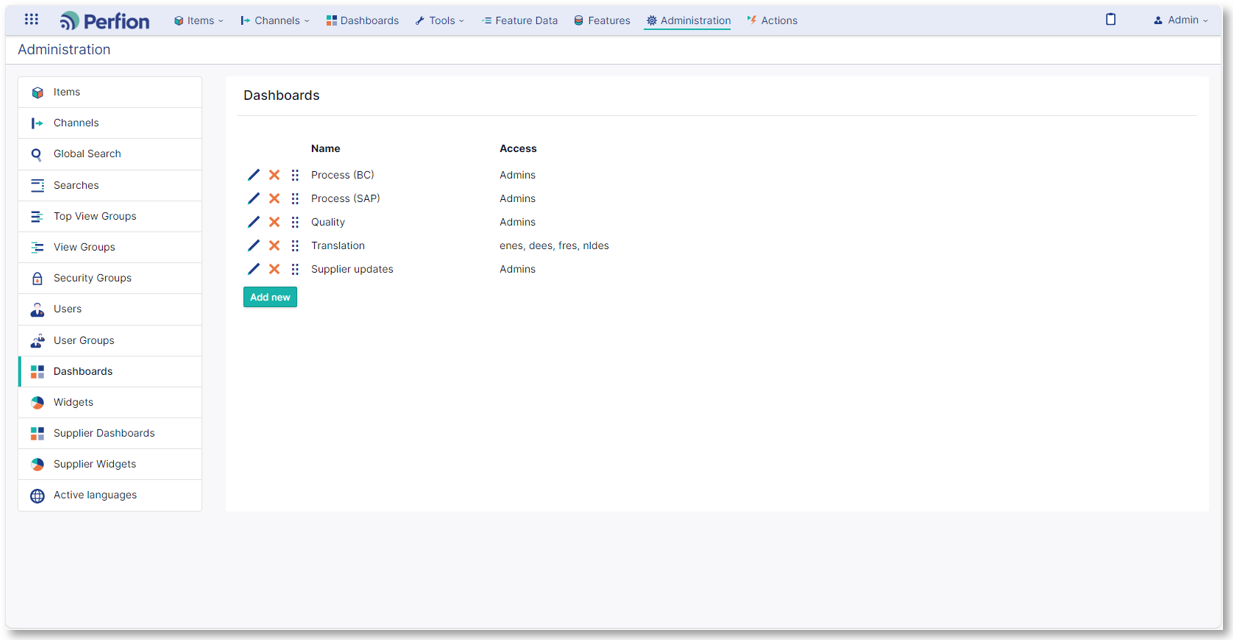The width and height of the screenshot is (1233, 640).
Task: Grab the Process (SAP) row drag handle
Action: click(x=295, y=198)
